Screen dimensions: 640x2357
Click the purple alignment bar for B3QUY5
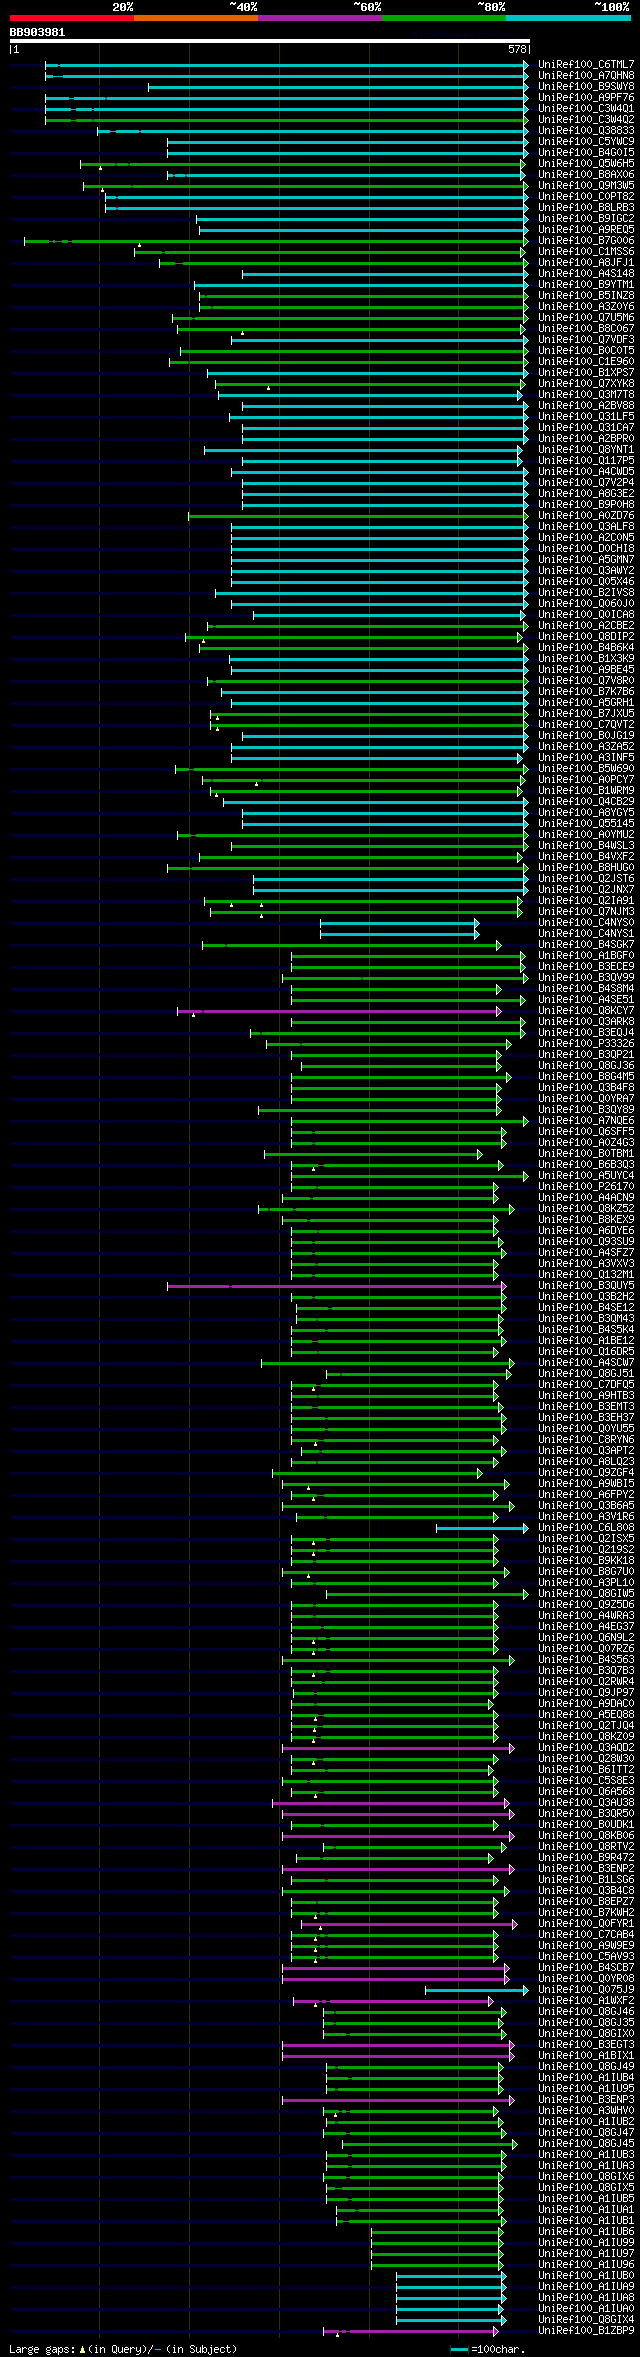click(337, 1285)
